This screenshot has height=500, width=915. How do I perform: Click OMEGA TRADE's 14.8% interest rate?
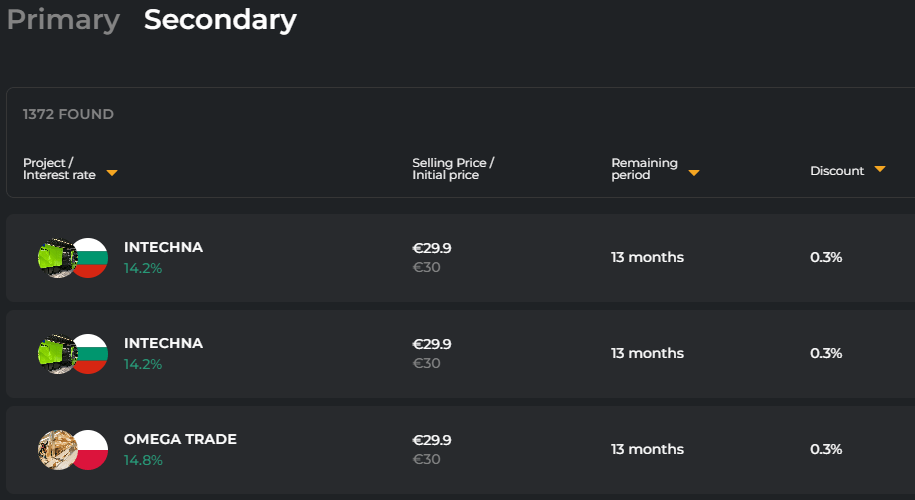tap(143, 460)
